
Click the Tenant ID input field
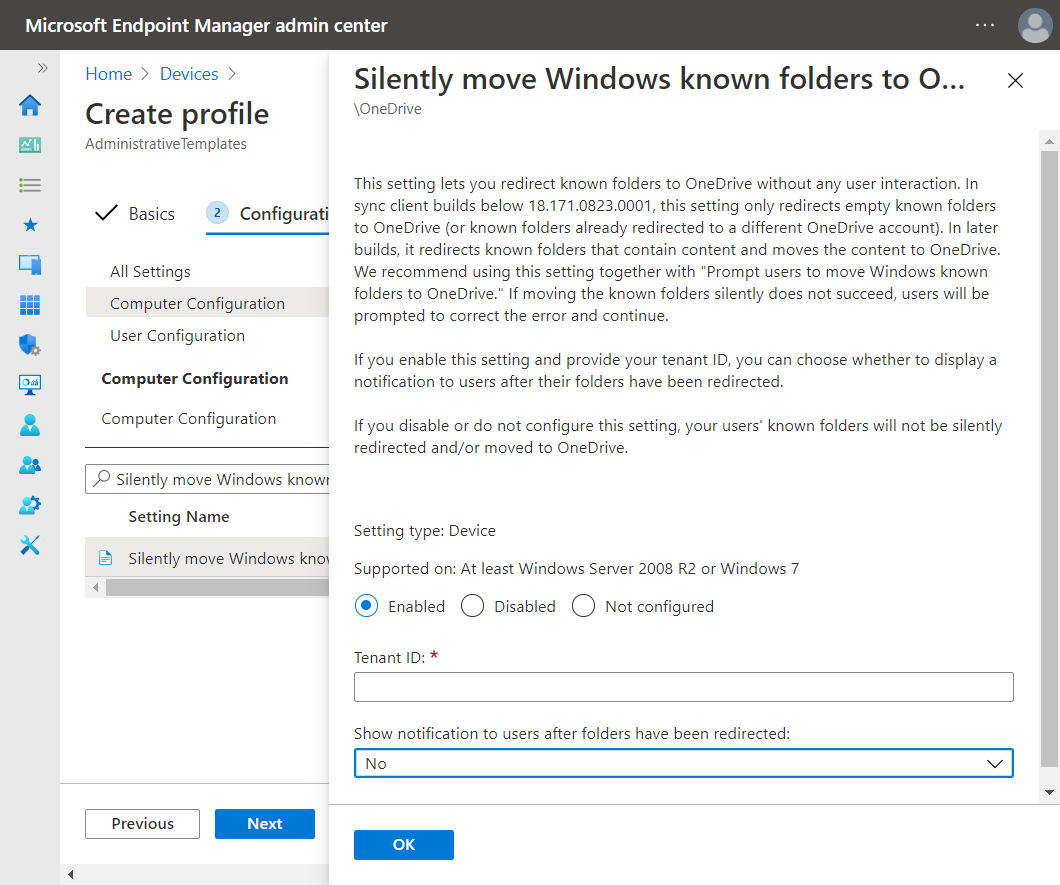point(683,687)
